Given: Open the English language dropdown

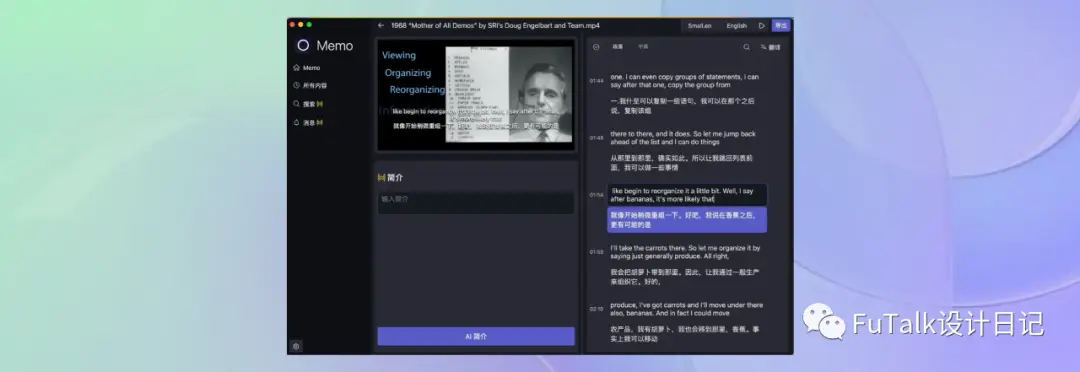Looking at the screenshot, I should click(736, 25).
